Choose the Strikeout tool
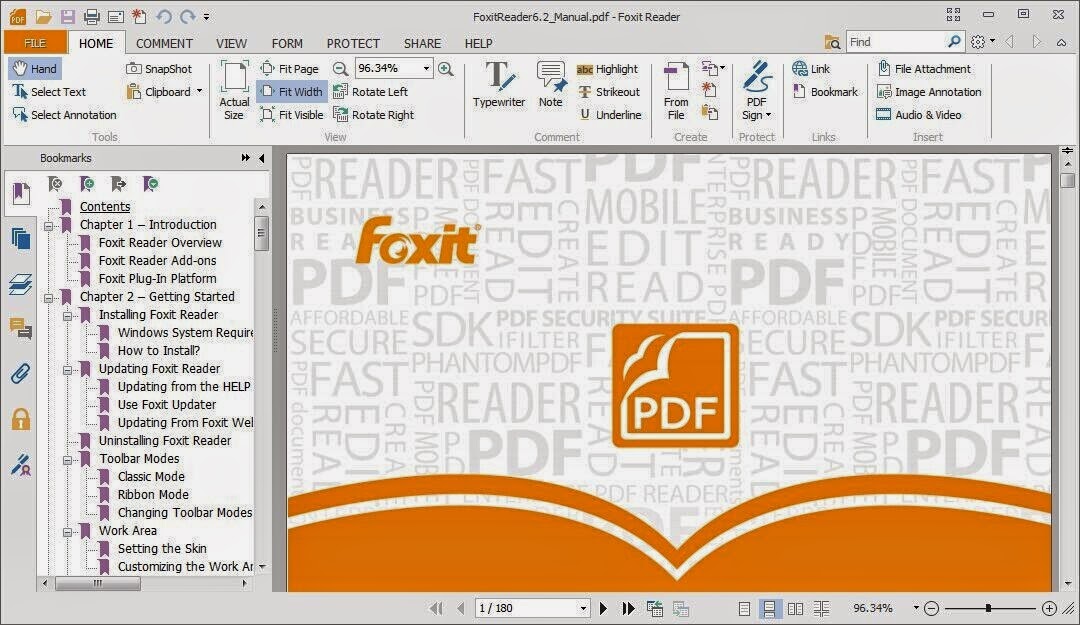This screenshot has height=625, width=1080. click(x=609, y=92)
